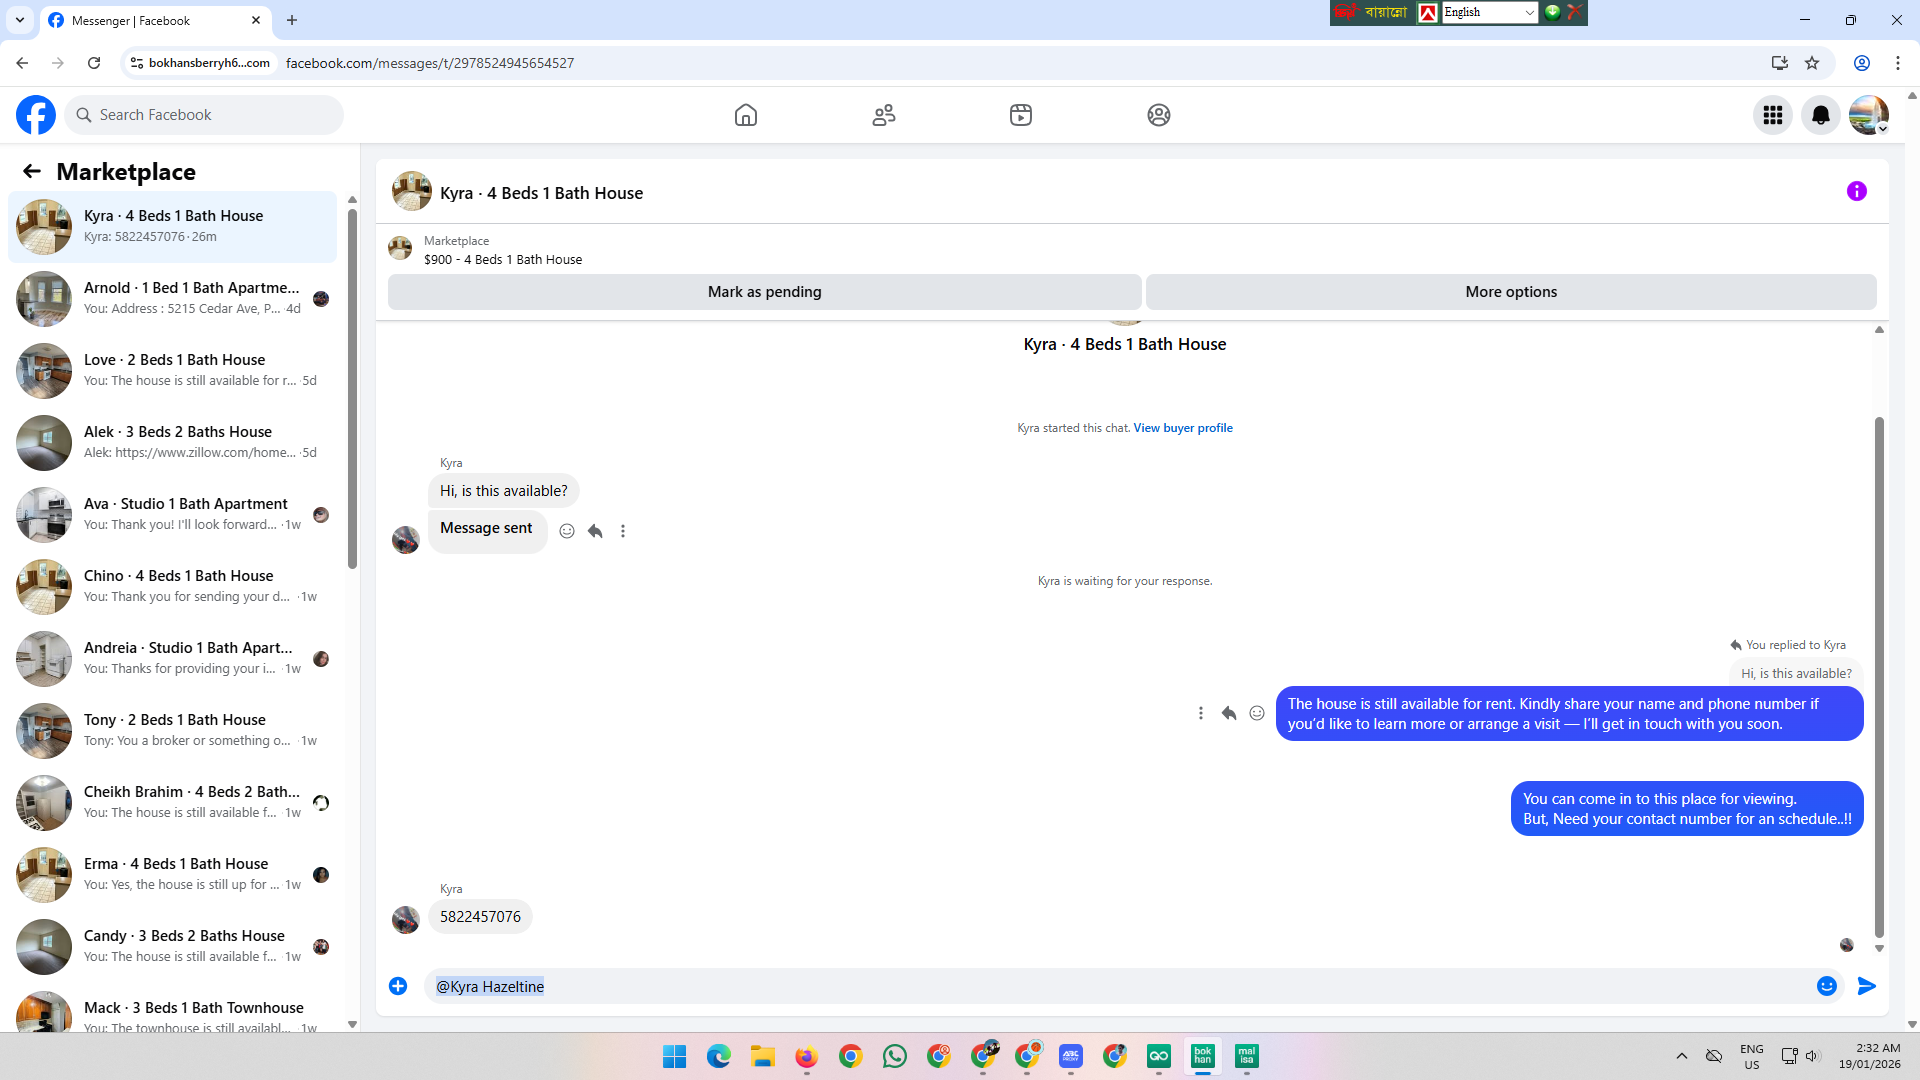1920x1080 pixels.
Task: Open the Facebook home logo
Action: point(36,115)
